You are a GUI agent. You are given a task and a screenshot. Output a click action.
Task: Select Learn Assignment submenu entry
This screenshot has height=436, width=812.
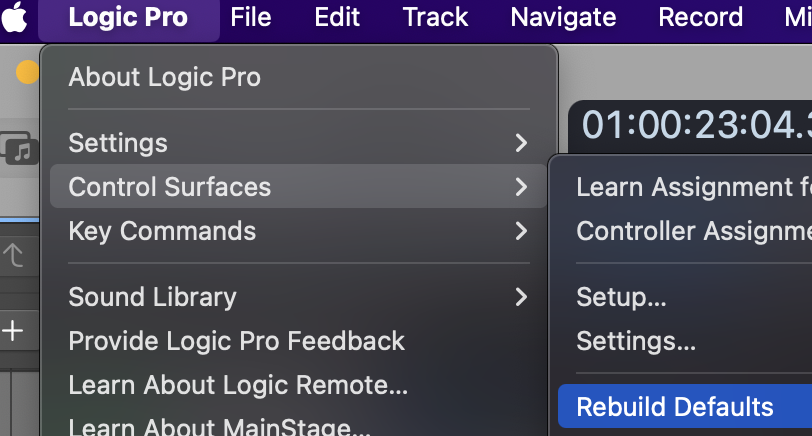[x=694, y=187]
